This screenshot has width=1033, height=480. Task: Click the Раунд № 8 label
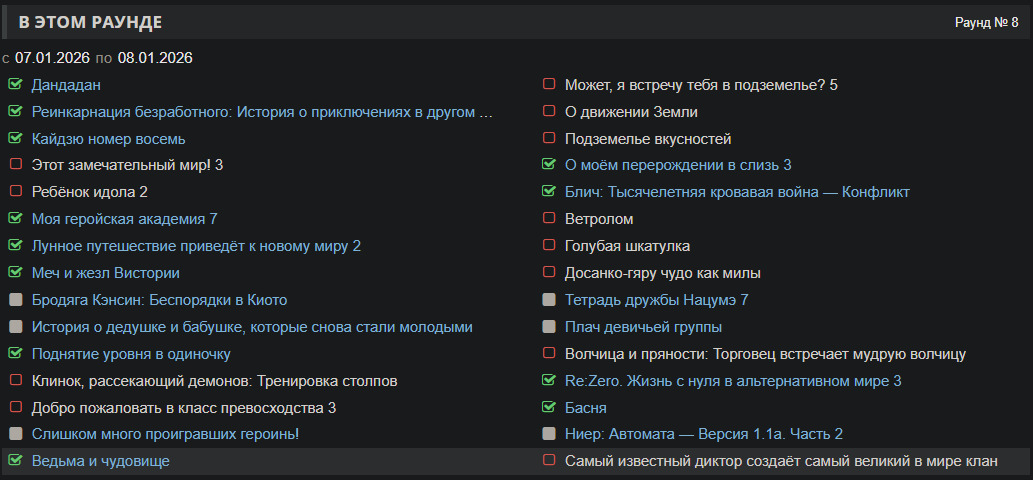[986, 22]
